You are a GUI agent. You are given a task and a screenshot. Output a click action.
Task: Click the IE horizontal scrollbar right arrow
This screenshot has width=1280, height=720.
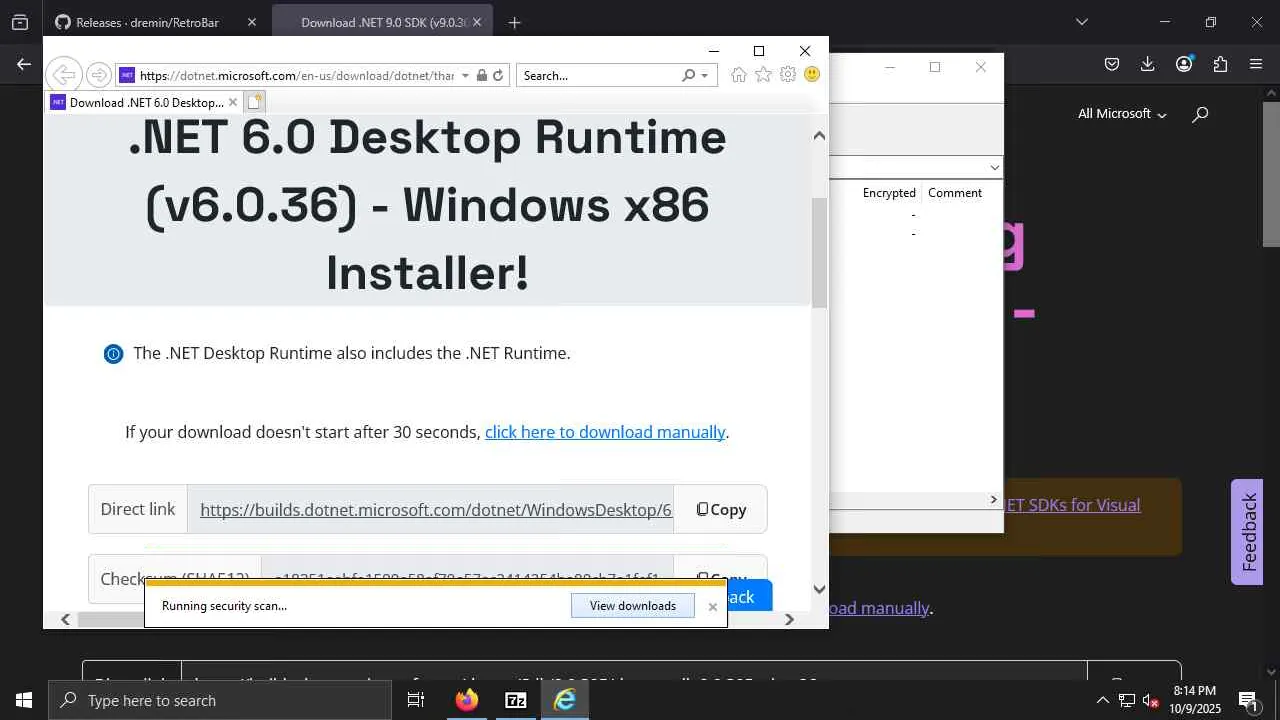click(x=789, y=619)
